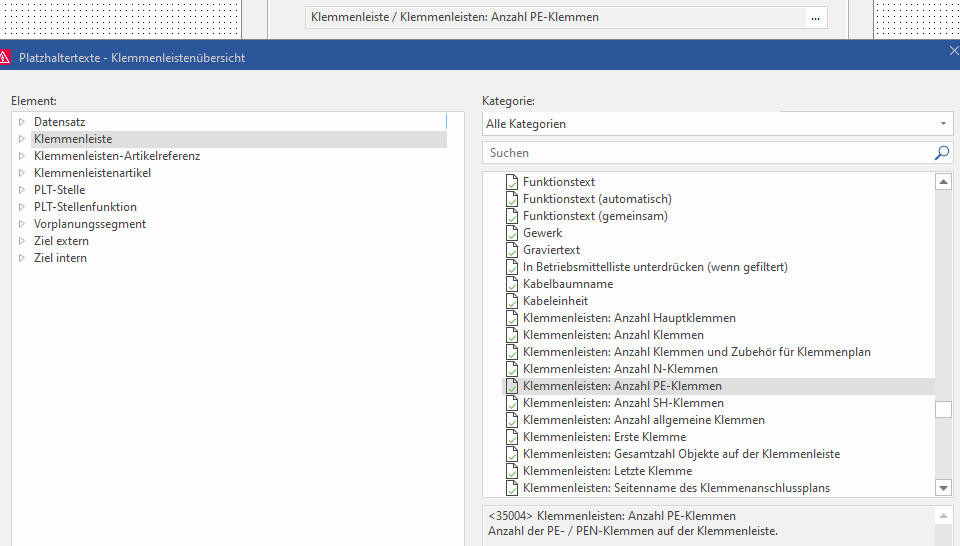Click into the Suchen search field
This screenshot has height=546, width=960.
click(708, 153)
